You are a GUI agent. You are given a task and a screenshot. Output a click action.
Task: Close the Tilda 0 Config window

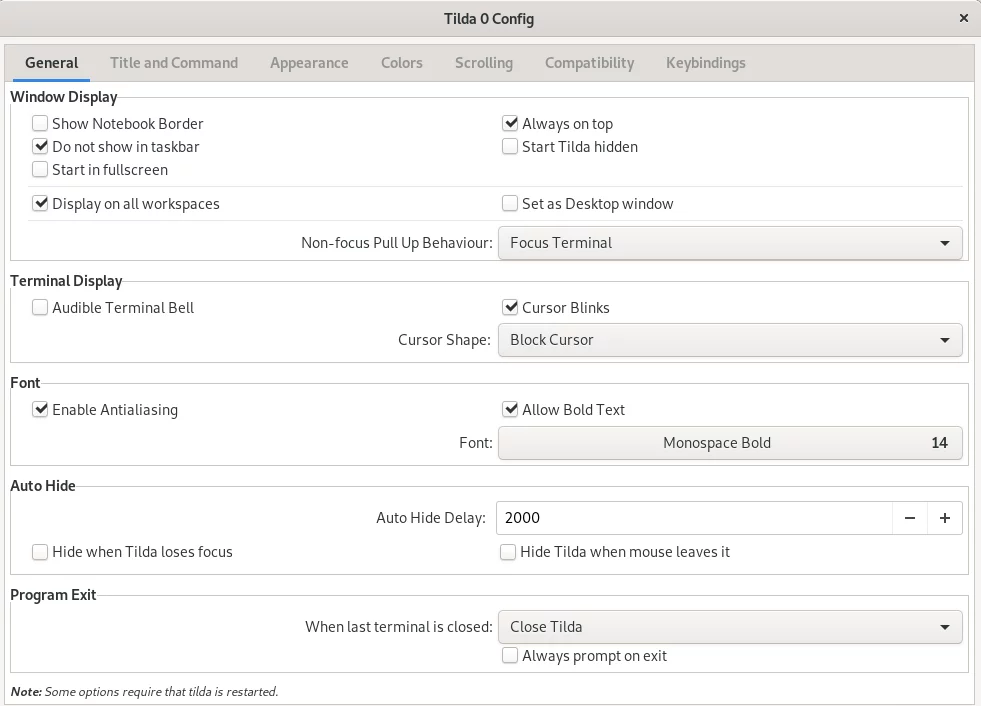963,18
